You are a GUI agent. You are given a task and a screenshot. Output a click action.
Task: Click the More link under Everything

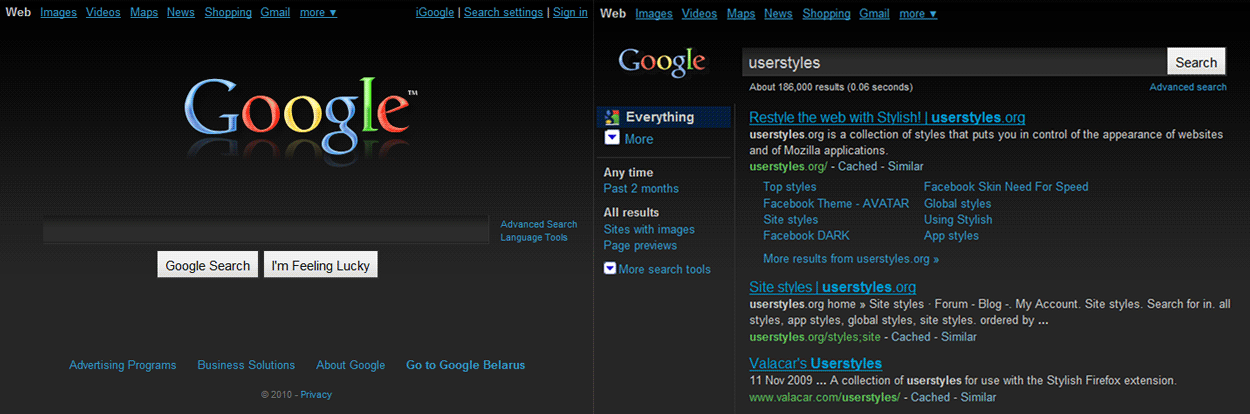pyautogui.click(x=639, y=139)
